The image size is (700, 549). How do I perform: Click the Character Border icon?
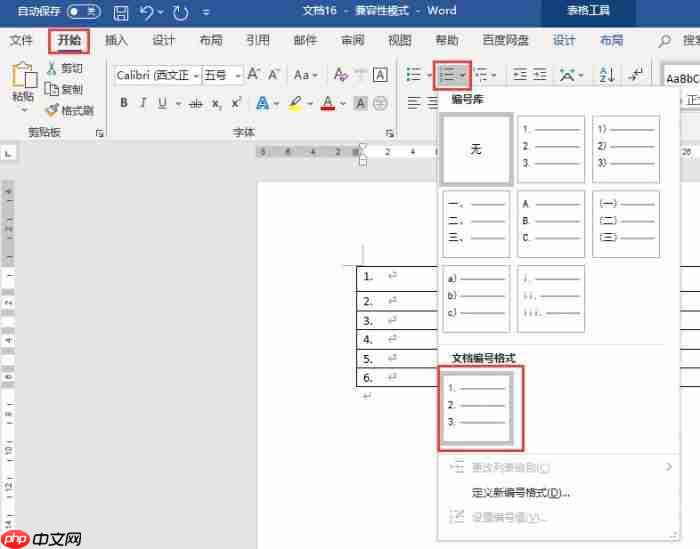coord(380,75)
